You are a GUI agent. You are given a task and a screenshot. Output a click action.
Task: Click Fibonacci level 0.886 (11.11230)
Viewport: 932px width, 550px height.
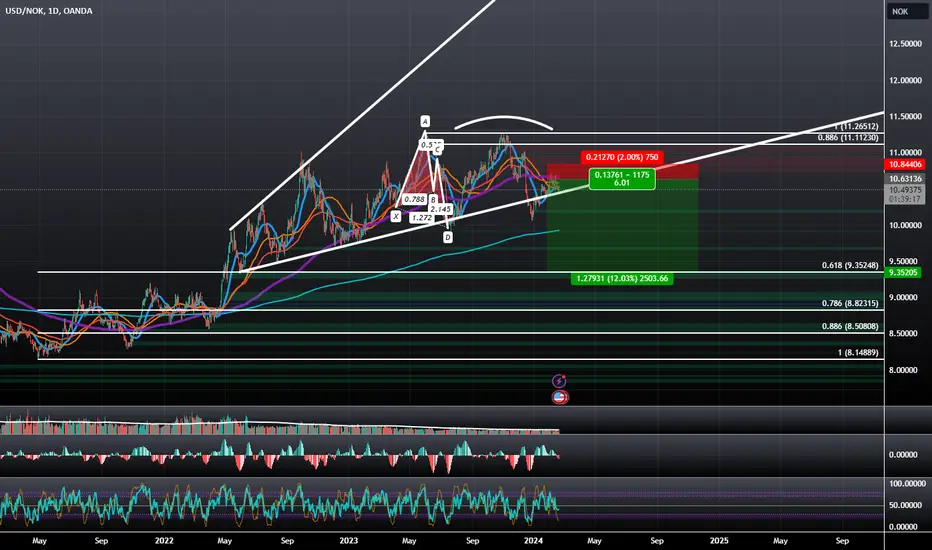[x=848, y=137]
